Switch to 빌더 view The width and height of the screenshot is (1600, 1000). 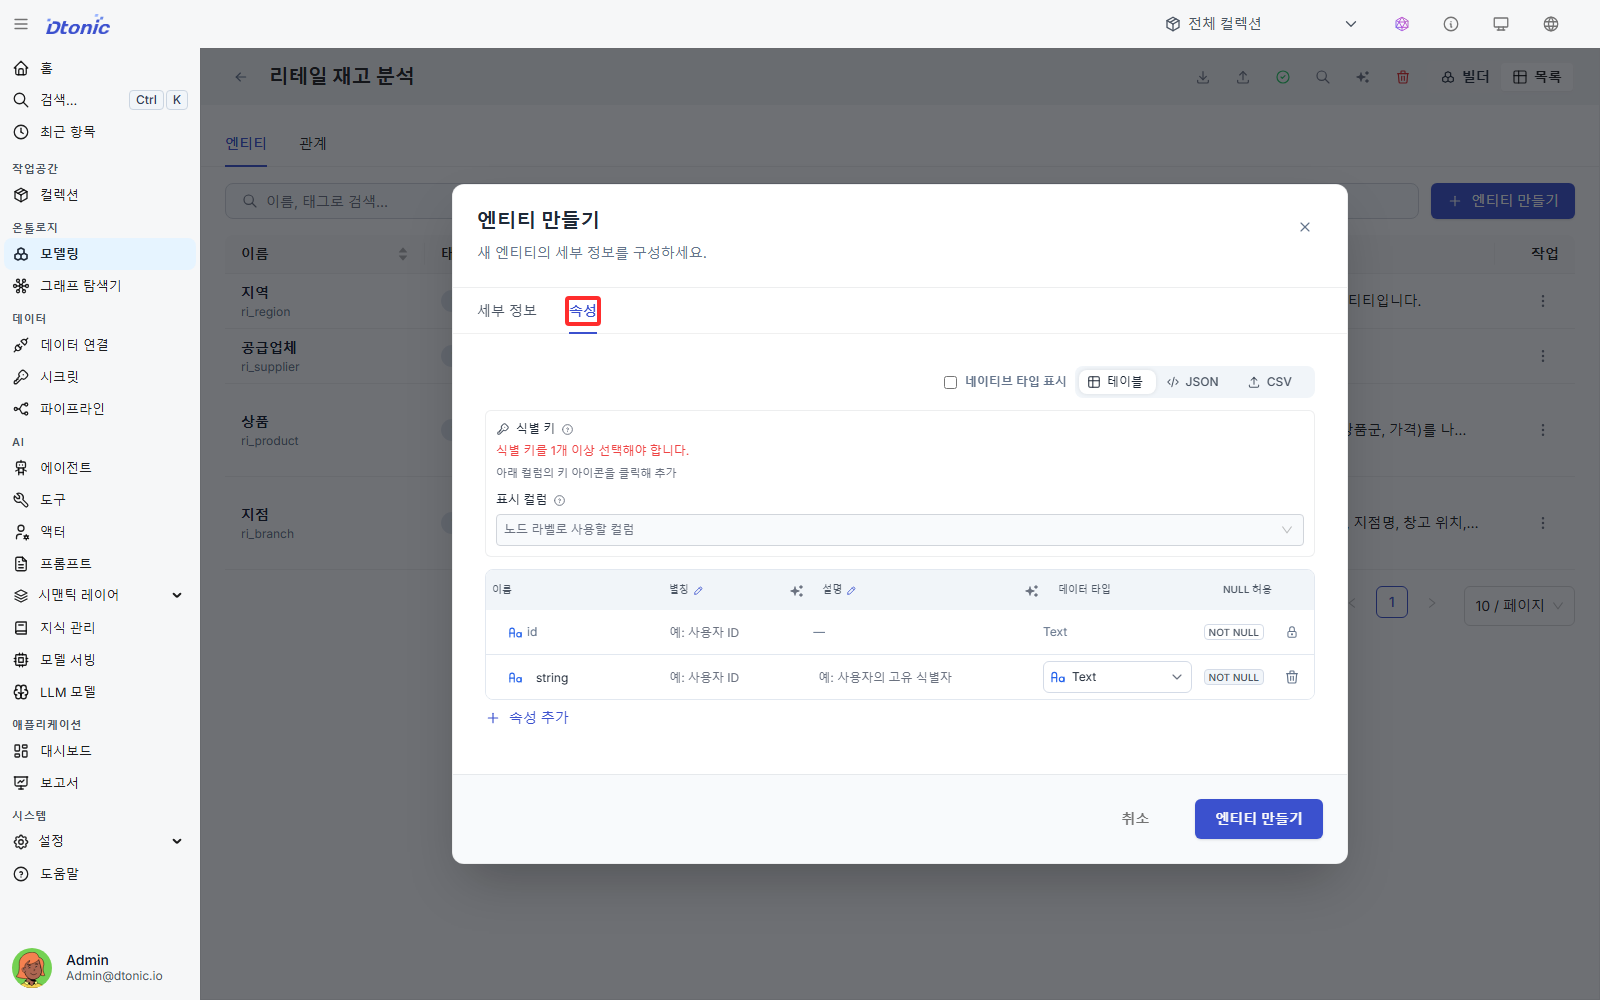click(x=1465, y=77)
